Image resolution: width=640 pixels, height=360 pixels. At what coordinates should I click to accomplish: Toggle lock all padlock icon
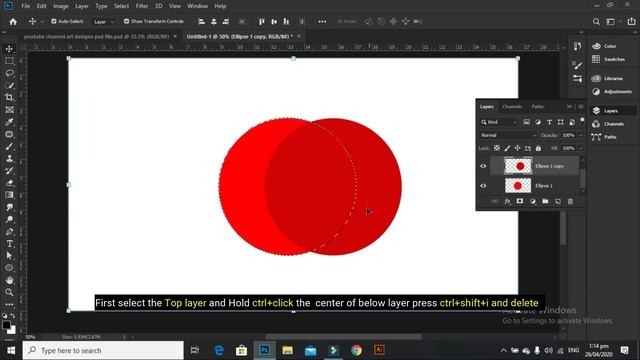point(538,148)
